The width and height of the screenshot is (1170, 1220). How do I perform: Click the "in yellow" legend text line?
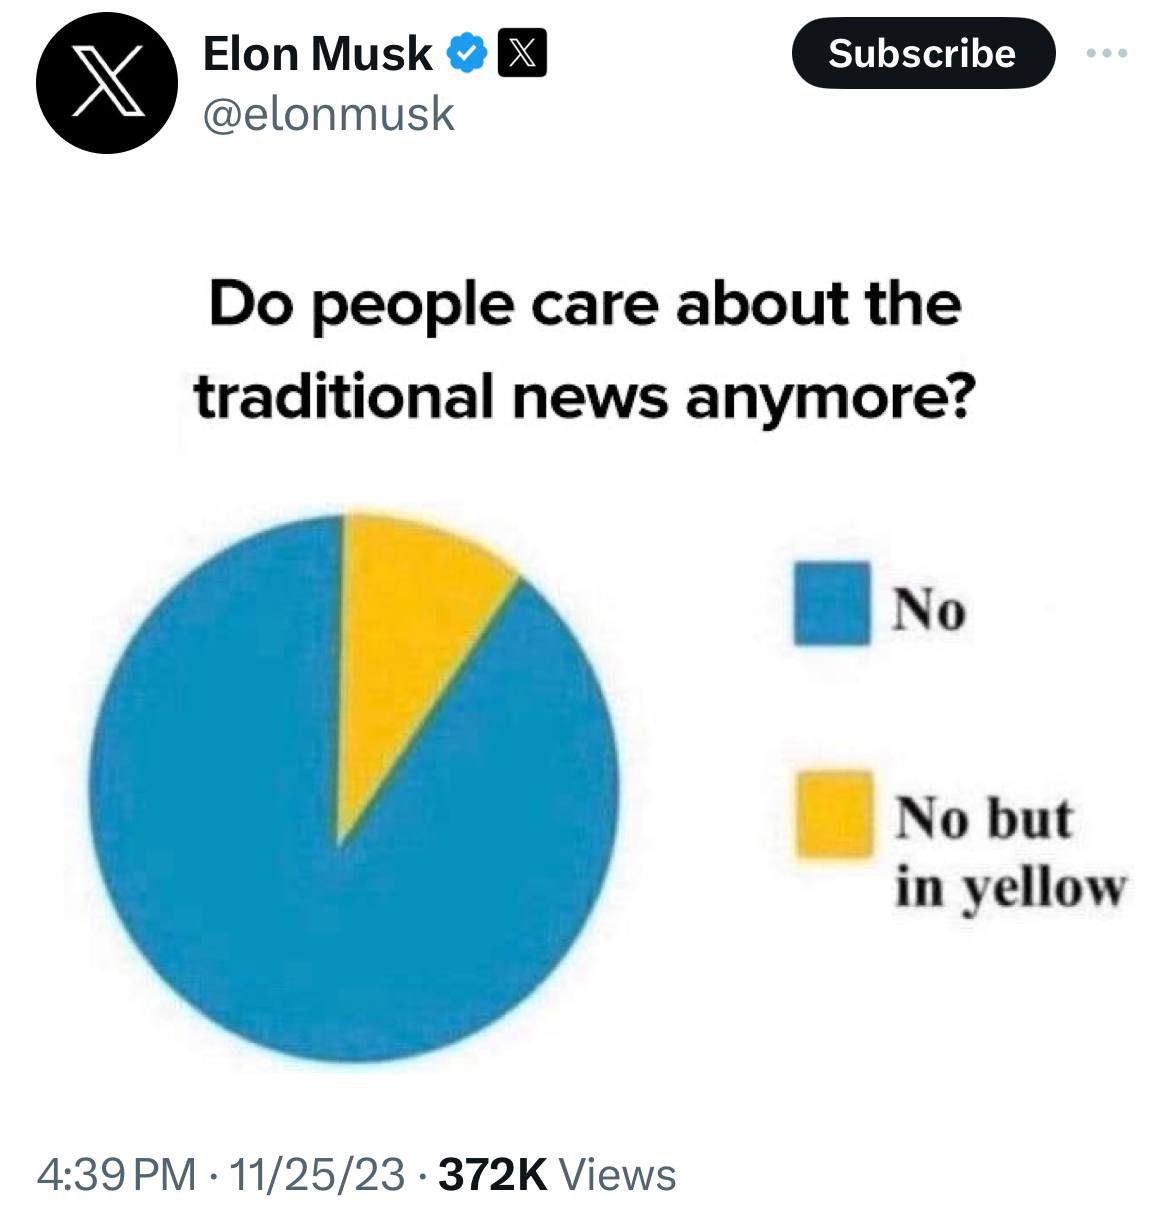(1009, 886)
